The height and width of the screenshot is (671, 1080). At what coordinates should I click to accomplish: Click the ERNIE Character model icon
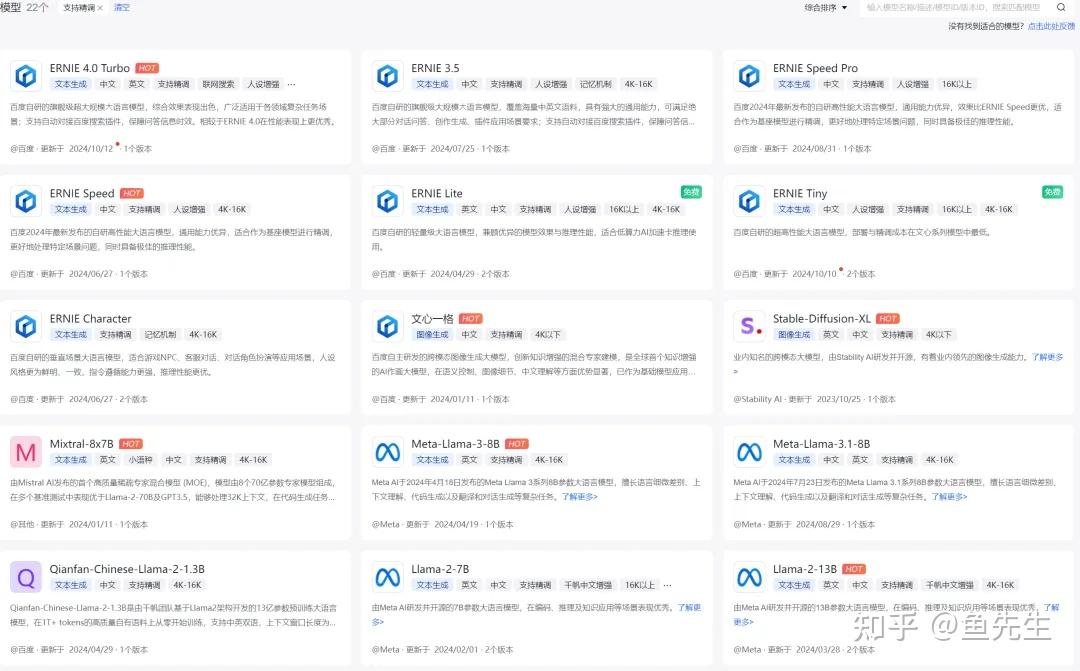(x=26, y=327)
